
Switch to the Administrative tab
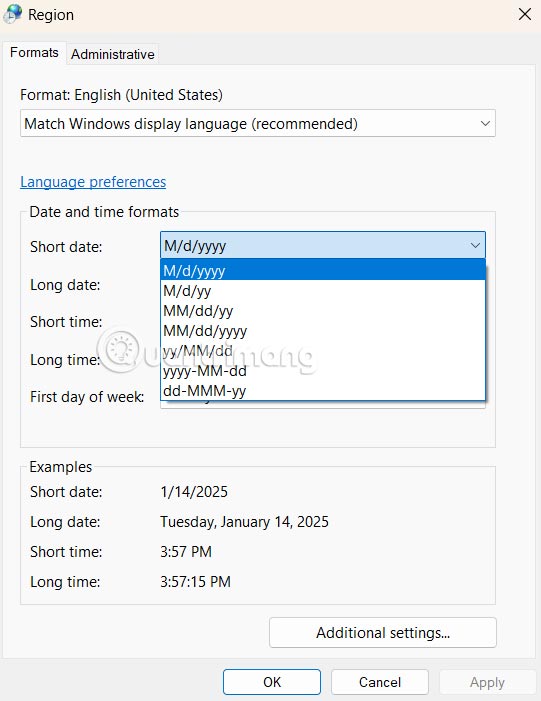(x=113, y=54)
